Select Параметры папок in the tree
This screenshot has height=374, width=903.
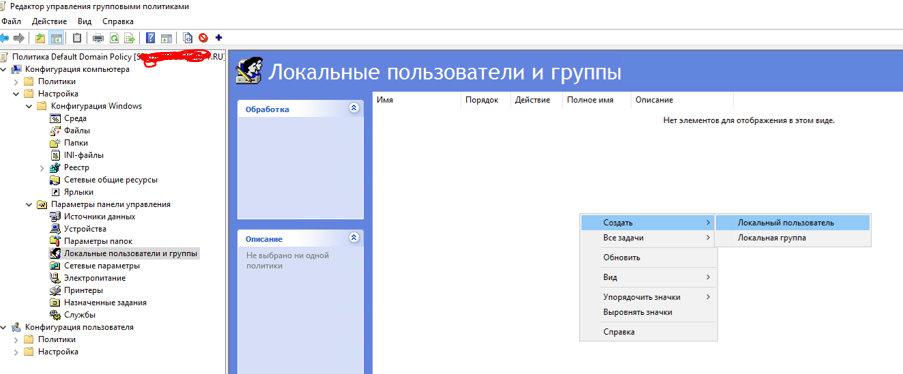98,241
